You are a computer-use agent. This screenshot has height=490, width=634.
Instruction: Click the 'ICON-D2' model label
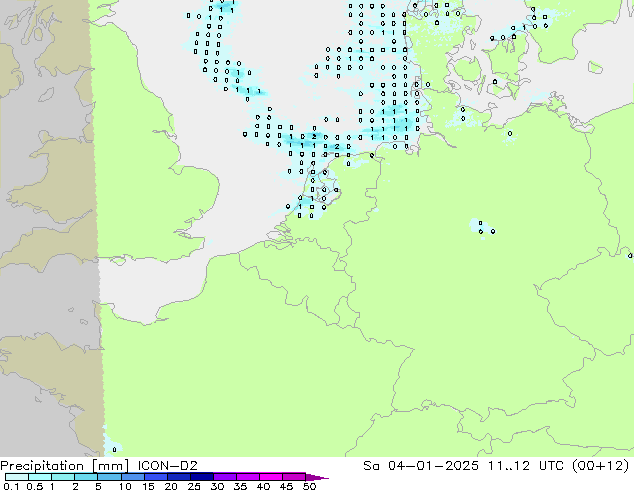(x=167, y=466)
